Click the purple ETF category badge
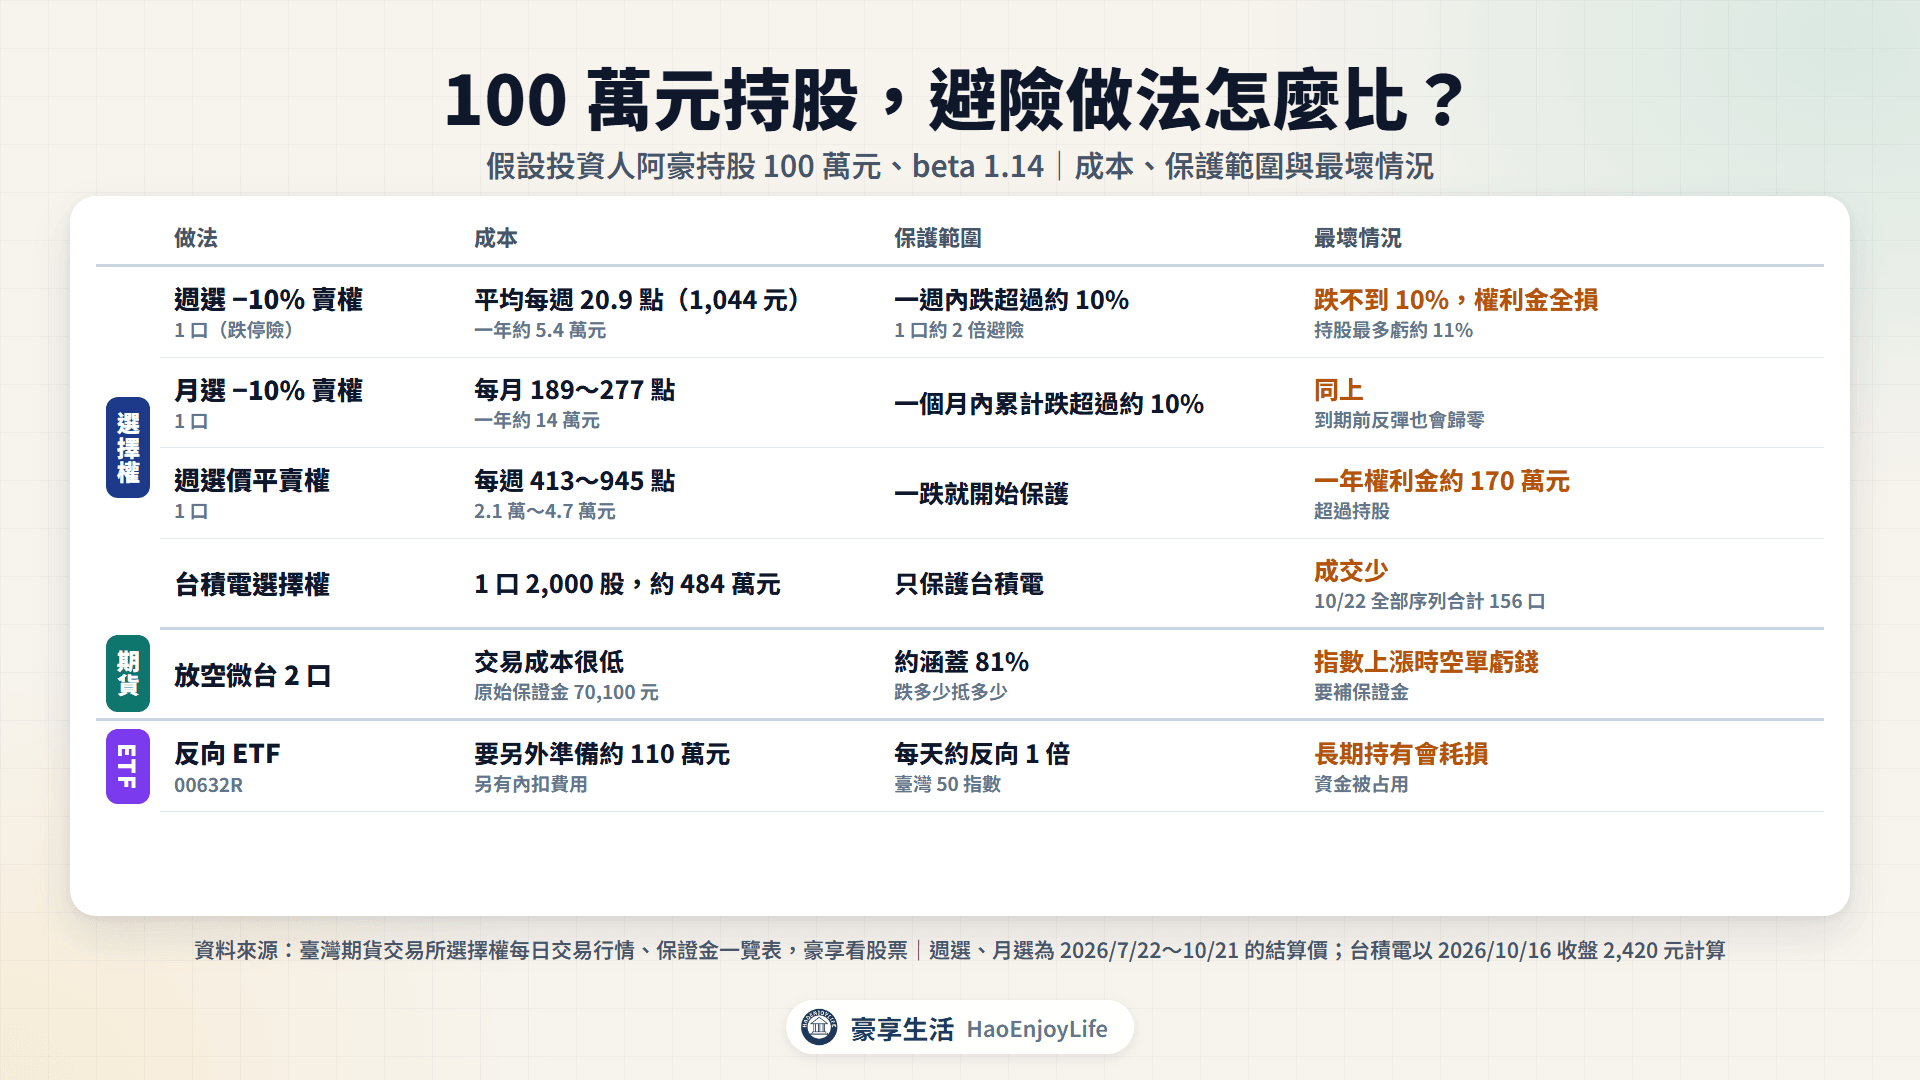The height and width of the screenshot is (1080, 1920). (x=128, y=766)
